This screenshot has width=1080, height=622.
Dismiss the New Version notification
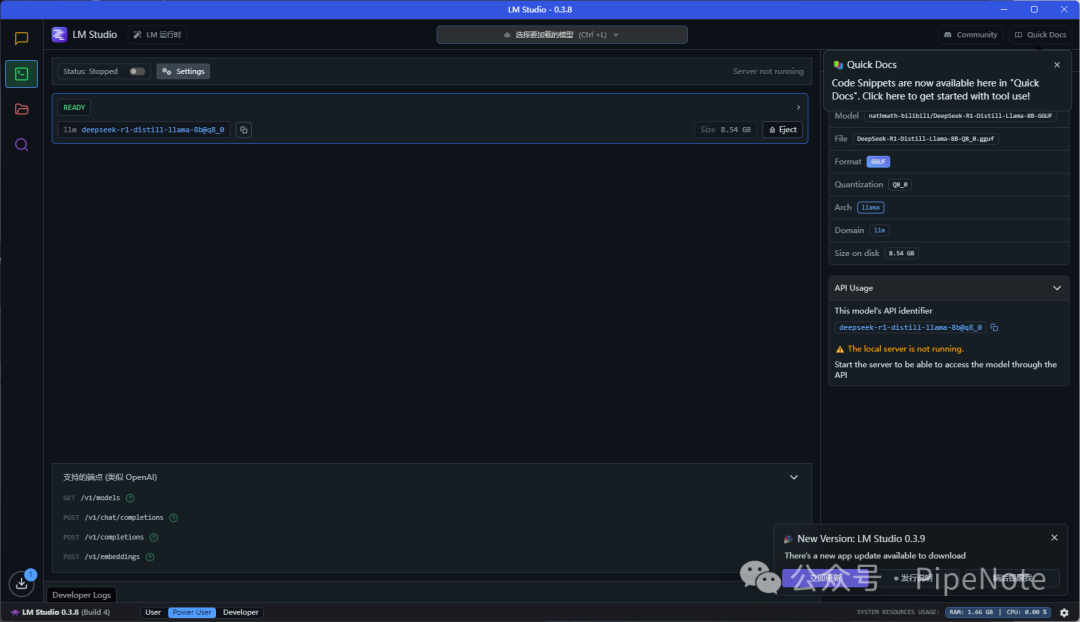click(x=1054, y=538)
